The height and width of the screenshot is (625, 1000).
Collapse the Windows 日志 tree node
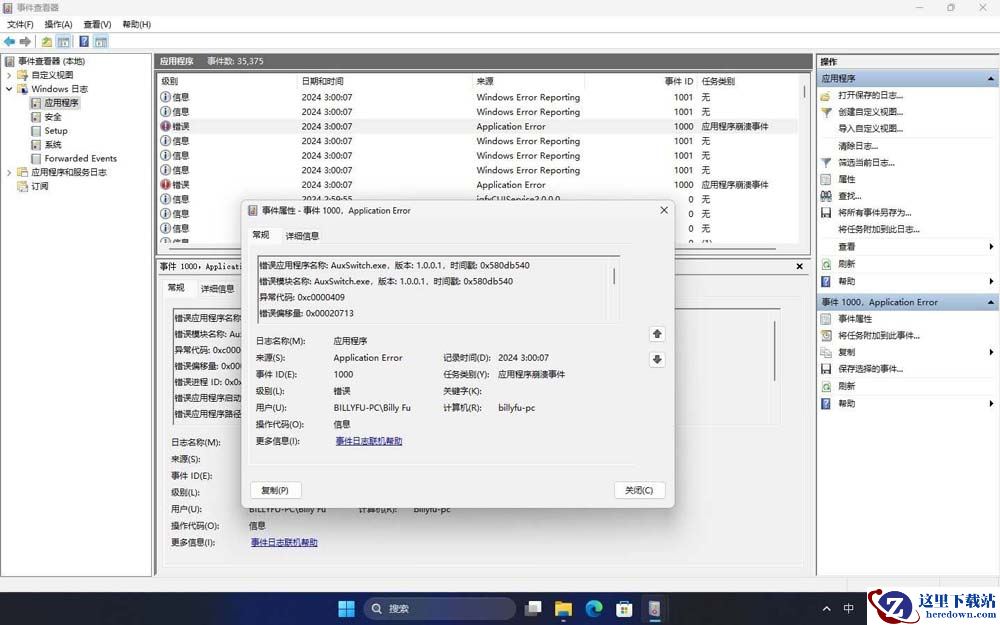(x=9, y=89)
